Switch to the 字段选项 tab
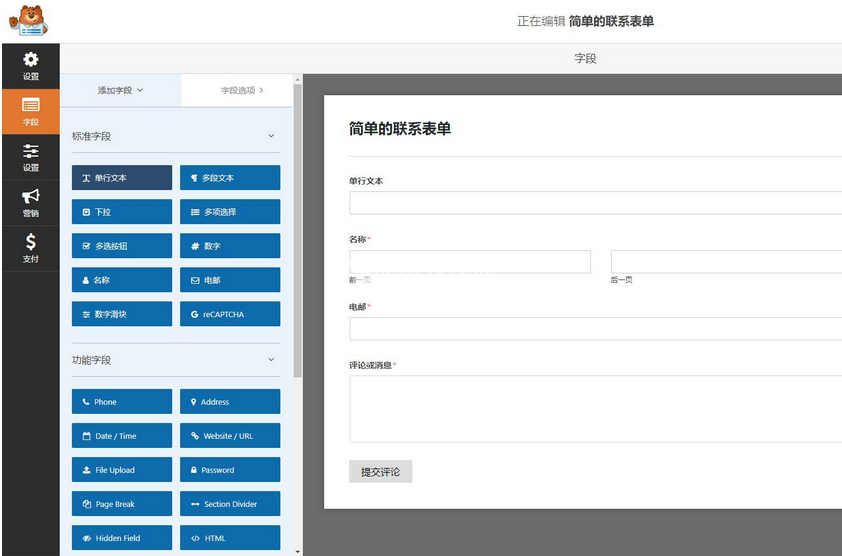 [x=237, y=90]
